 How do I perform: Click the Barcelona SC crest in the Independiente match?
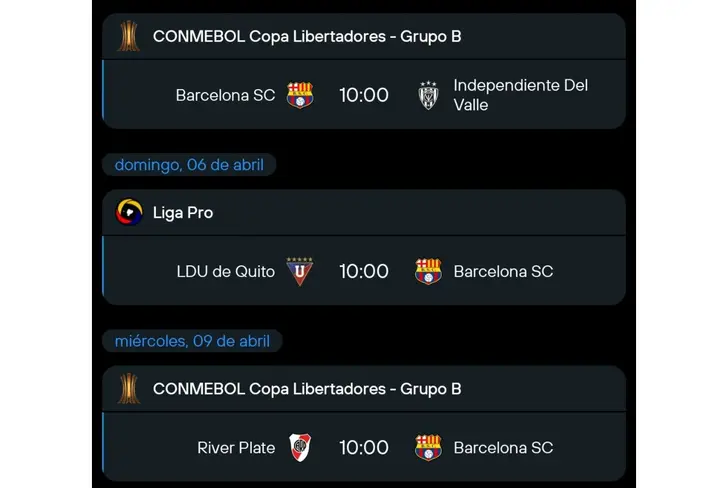coord(300,95)
